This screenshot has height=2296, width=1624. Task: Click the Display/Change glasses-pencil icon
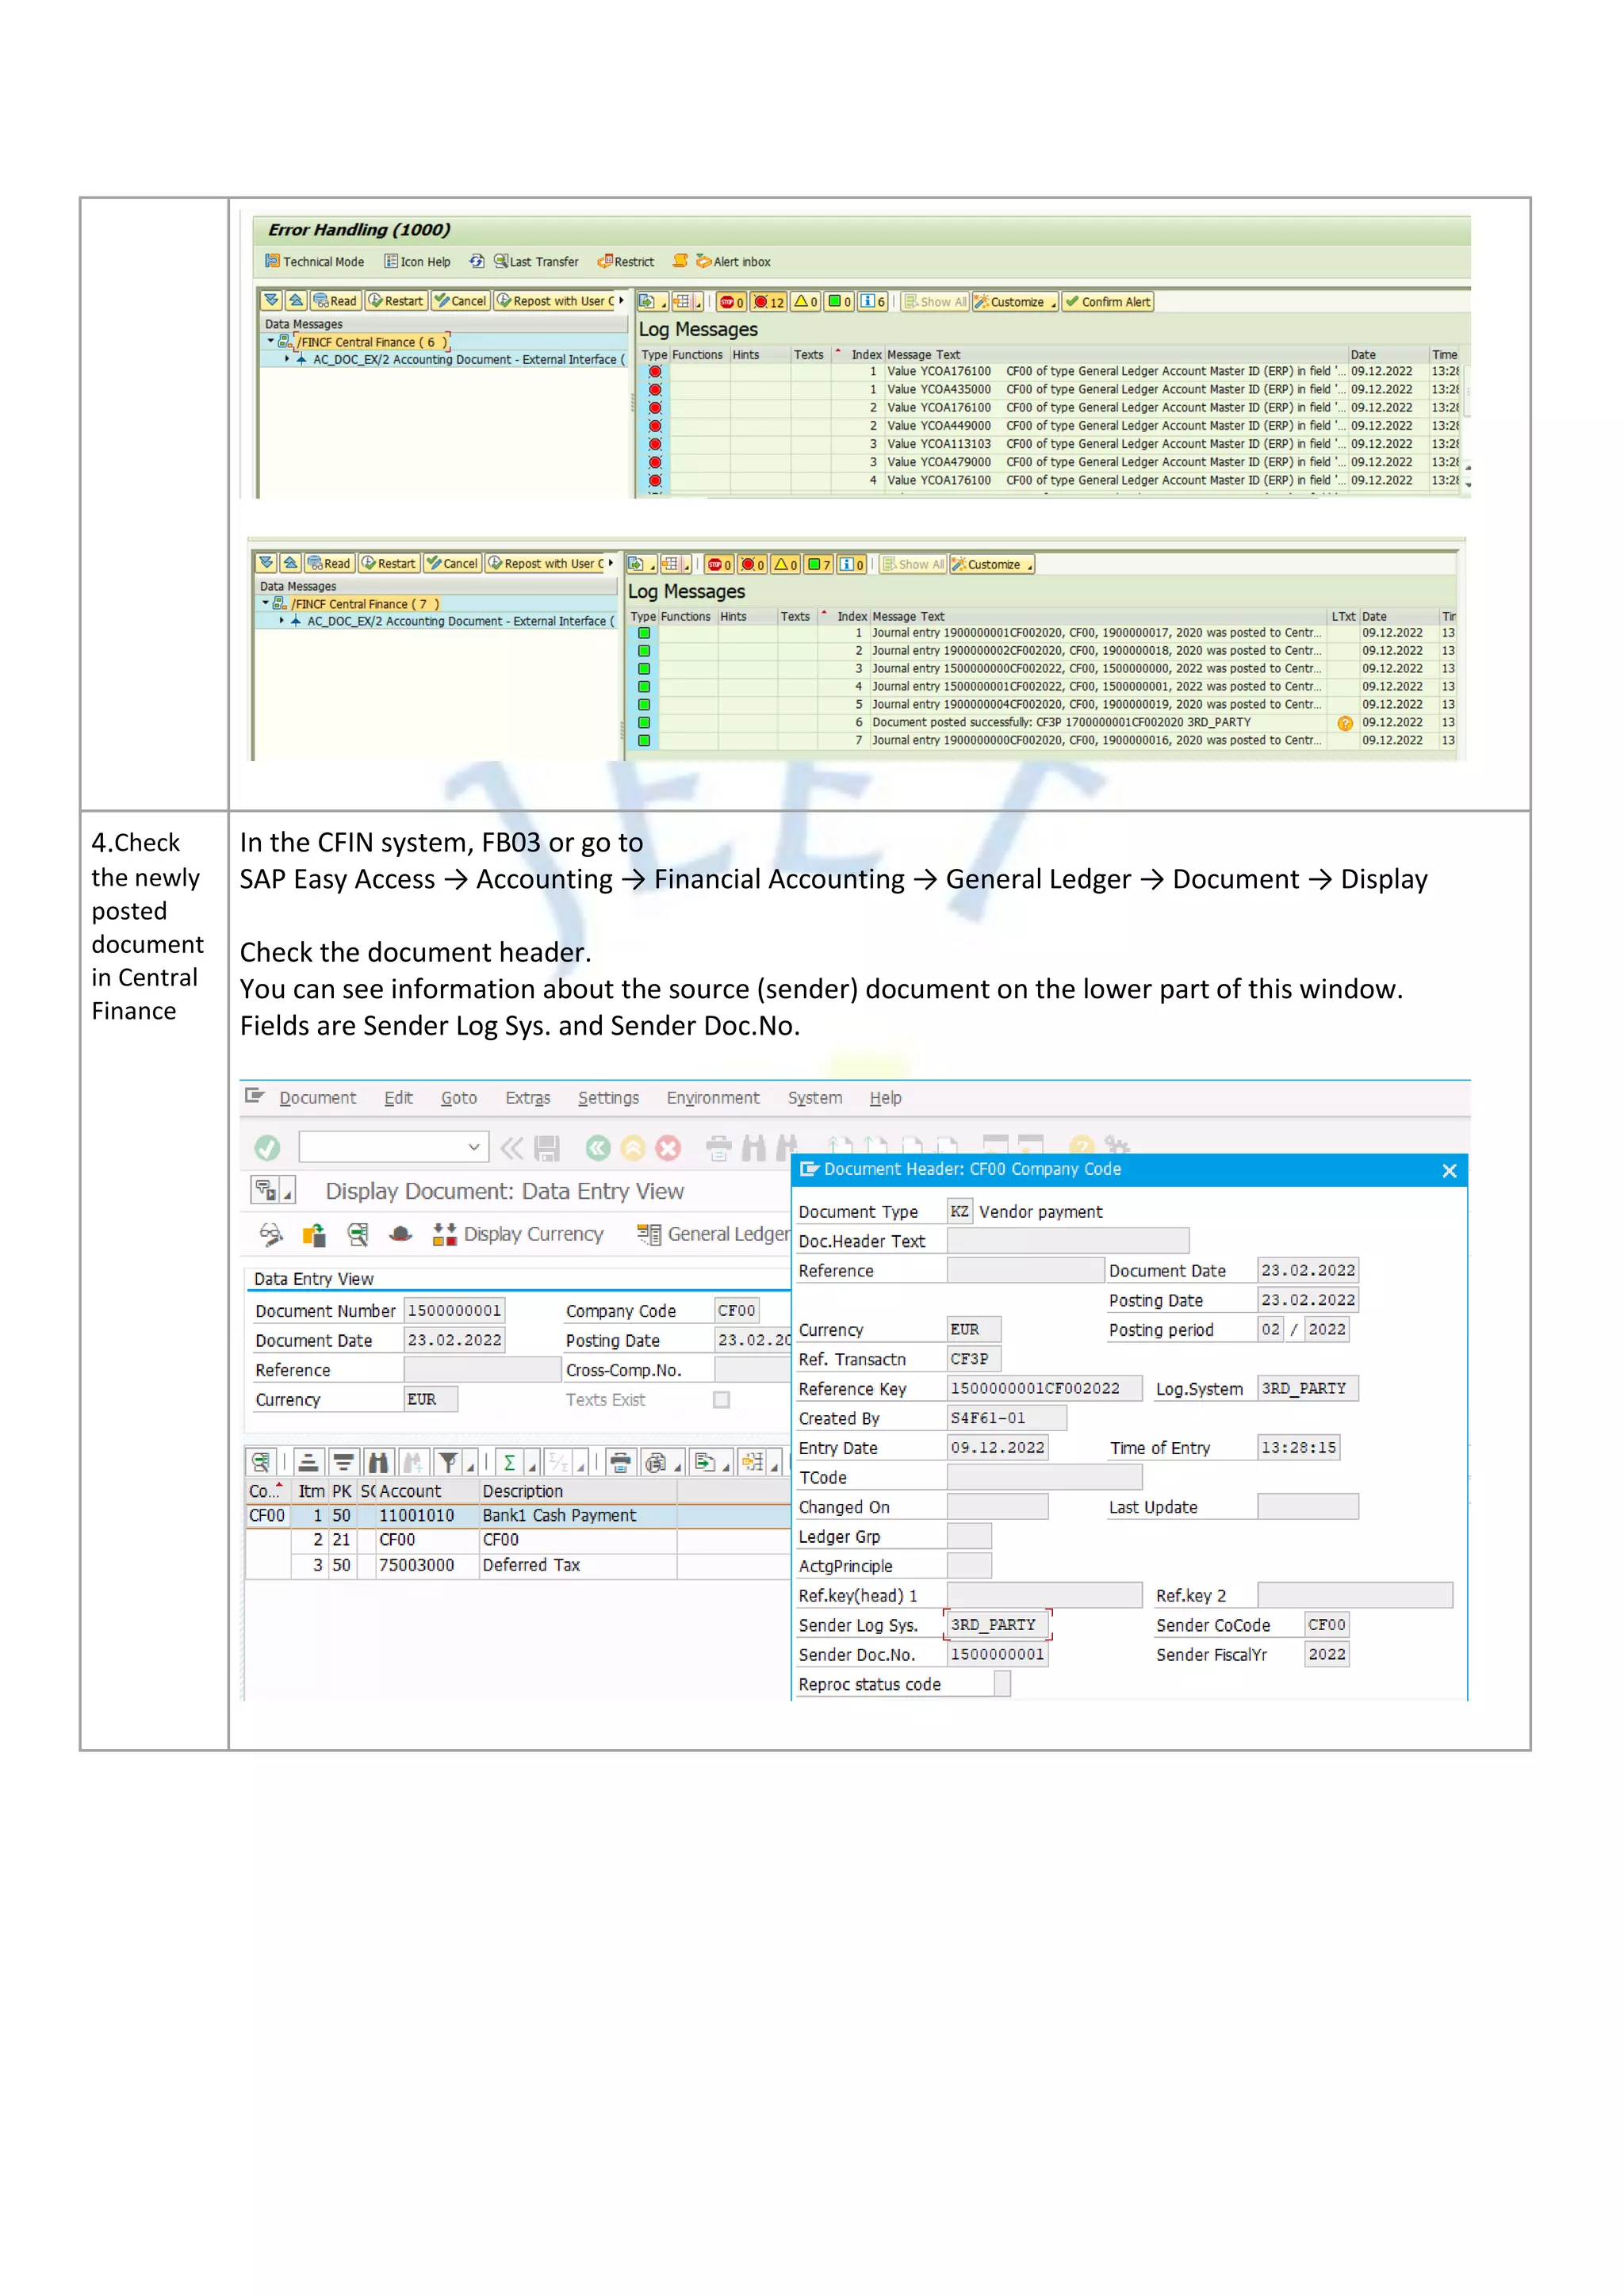271,1235
